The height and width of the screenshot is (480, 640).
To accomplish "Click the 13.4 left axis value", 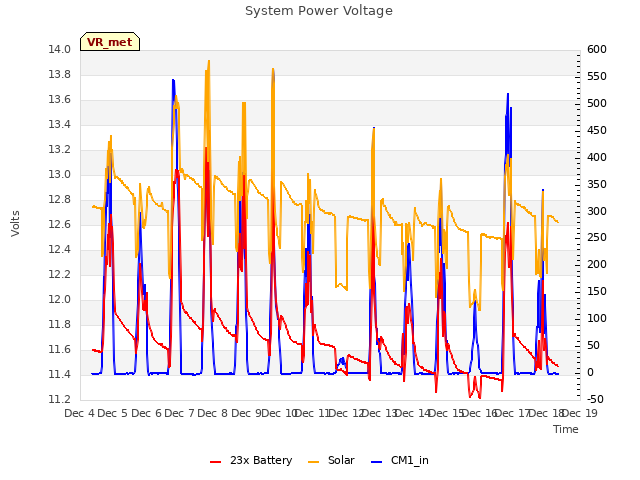I will tap(59, 124).
